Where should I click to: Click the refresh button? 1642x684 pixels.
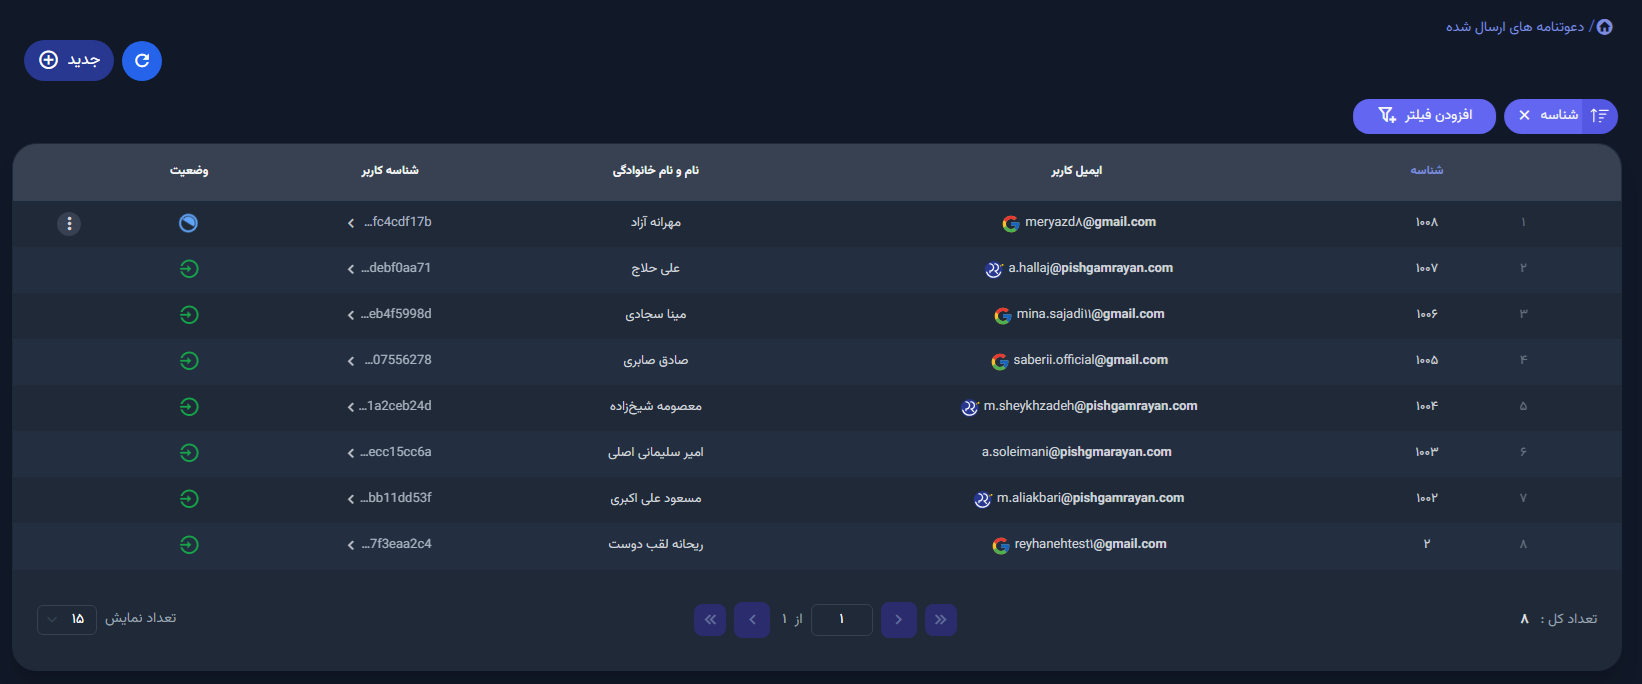click(x=142, y=61)
